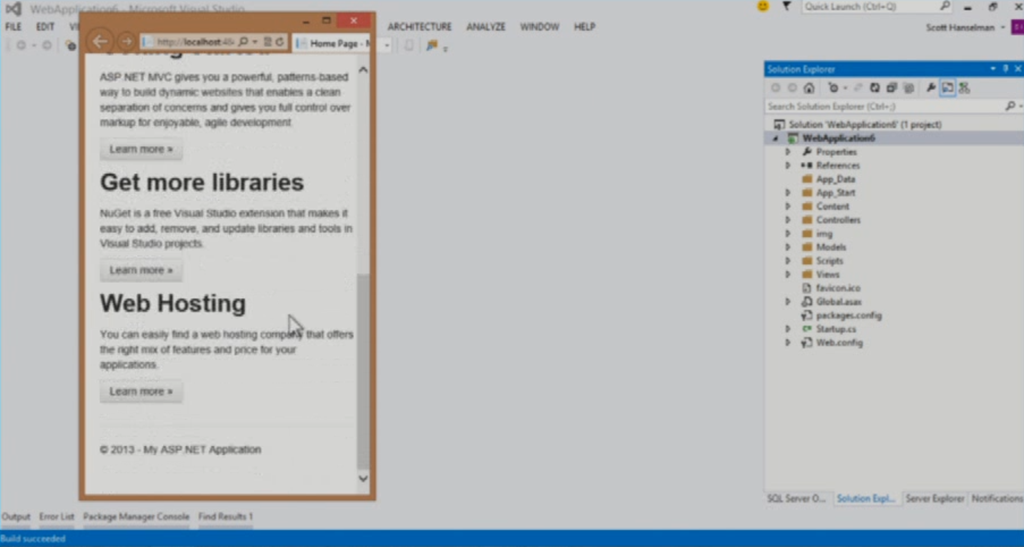Click Sync with Active Document icon

858,88
